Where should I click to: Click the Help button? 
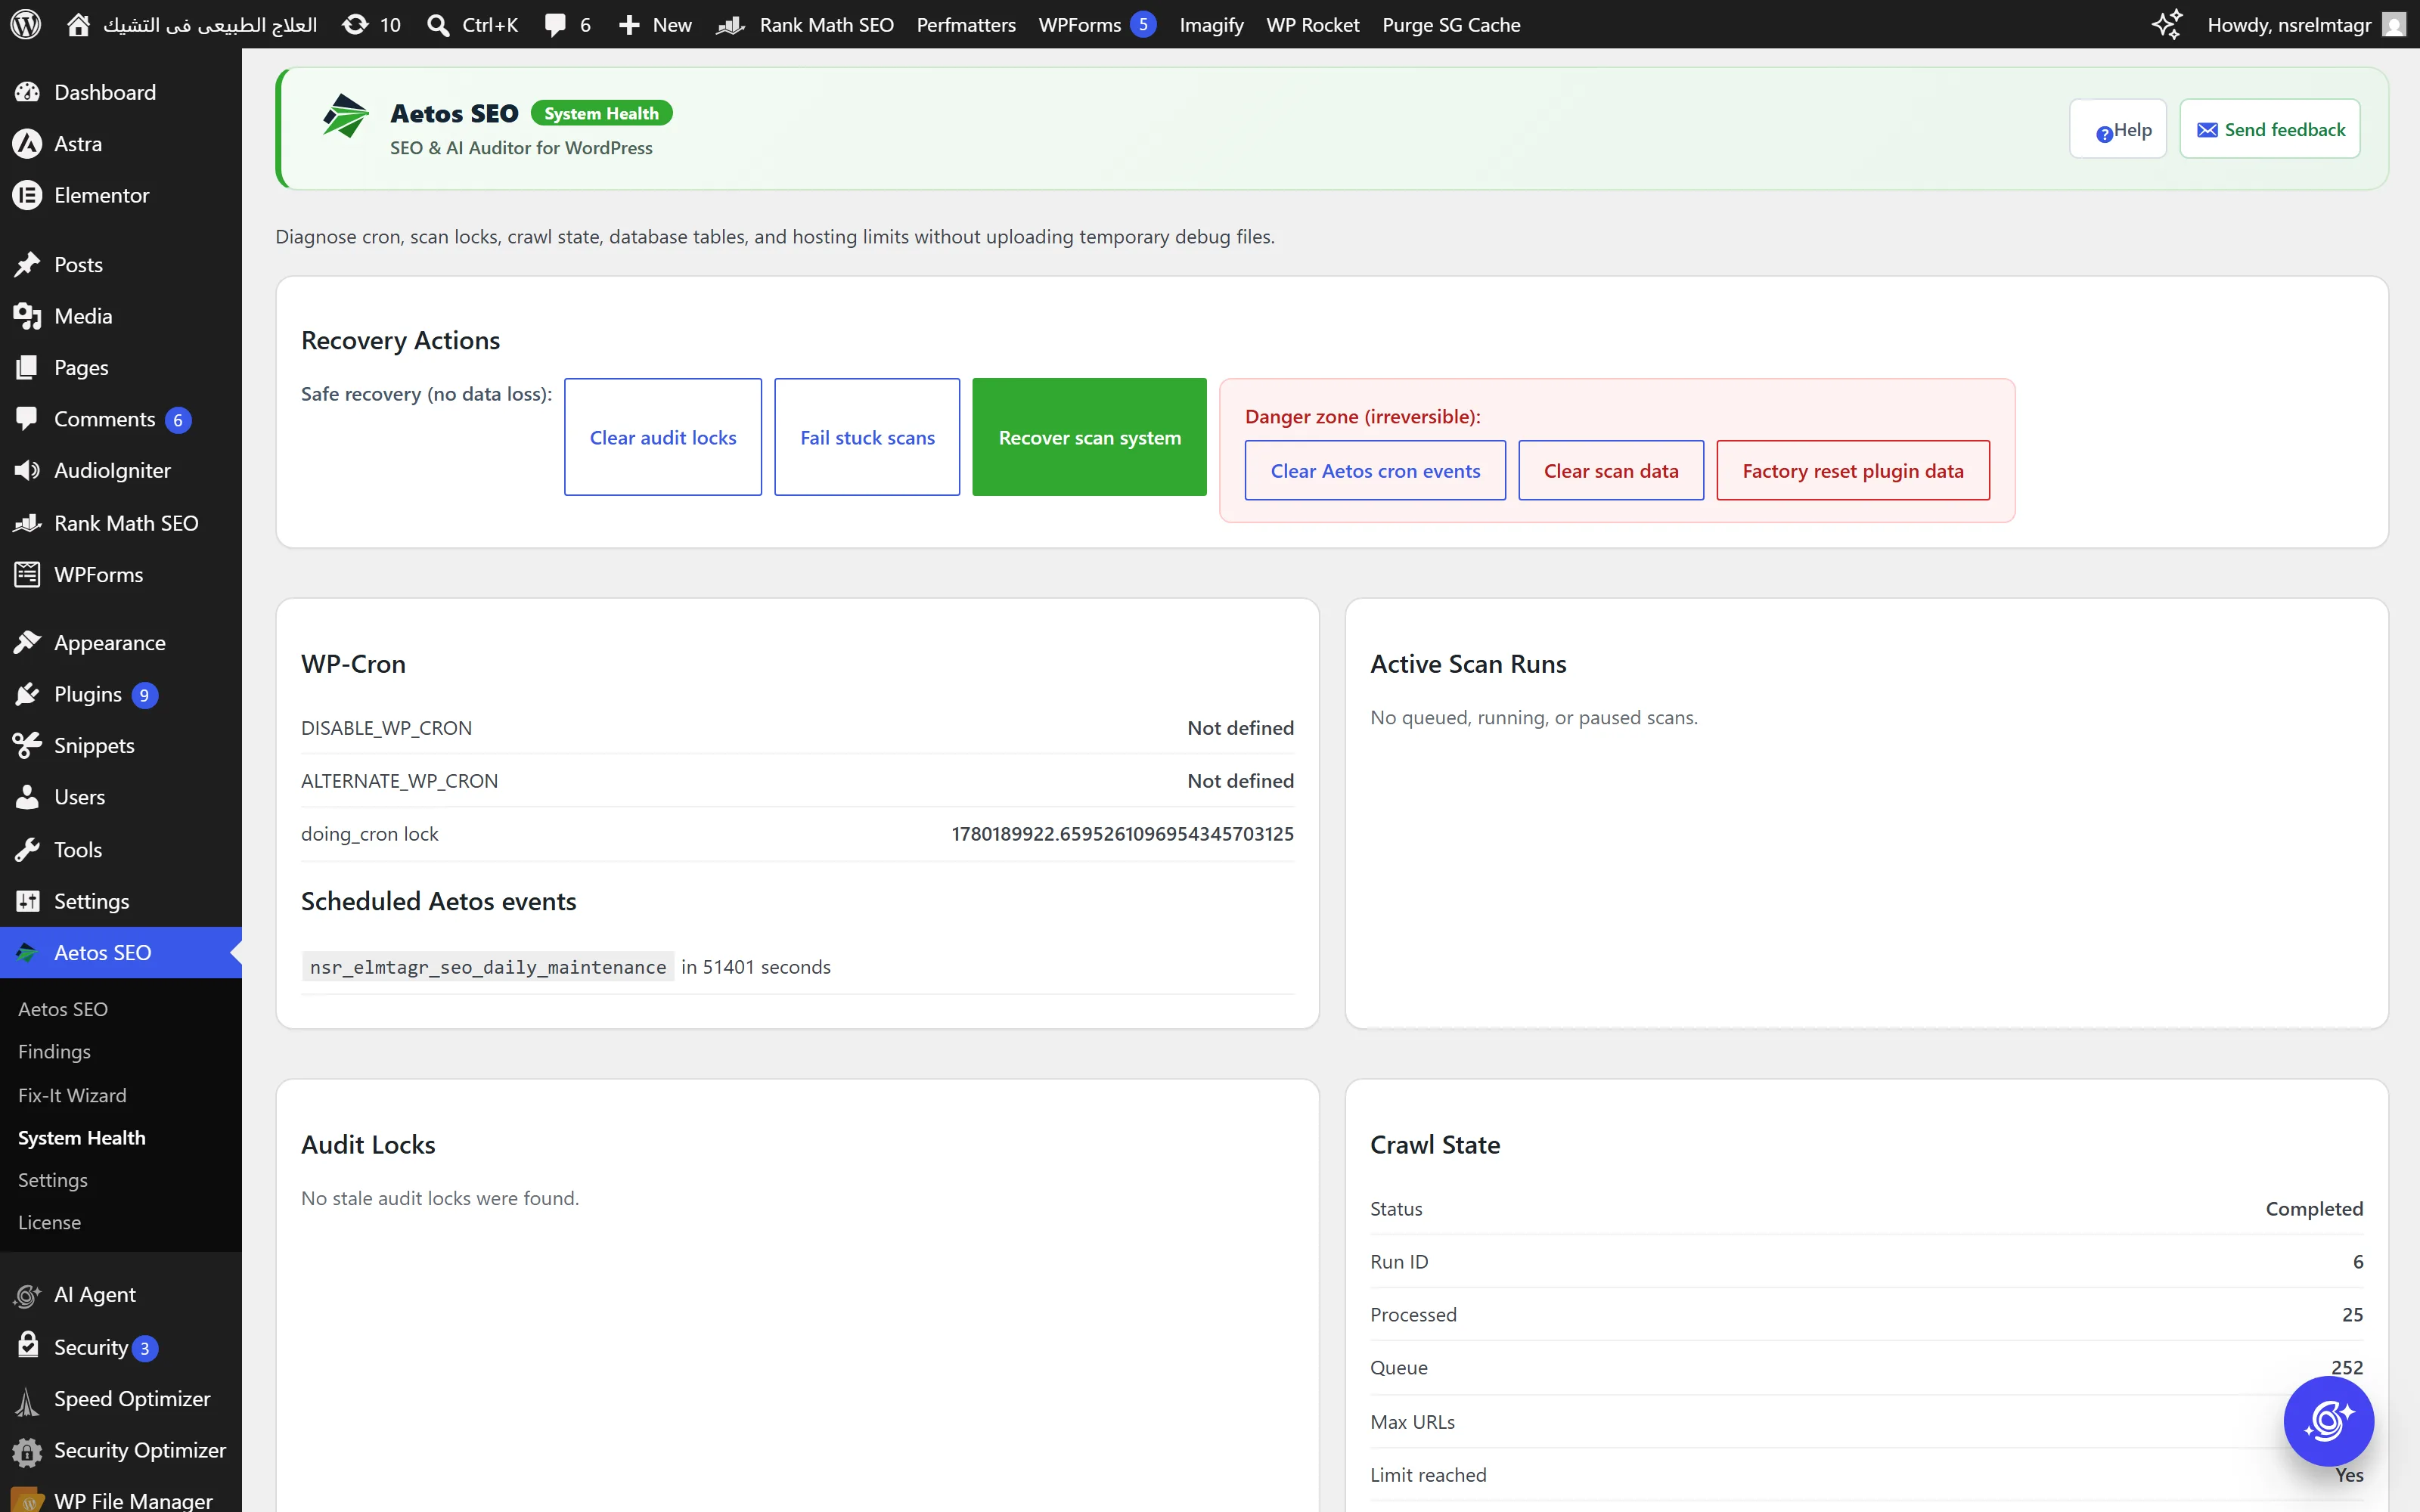(2119, 129)
